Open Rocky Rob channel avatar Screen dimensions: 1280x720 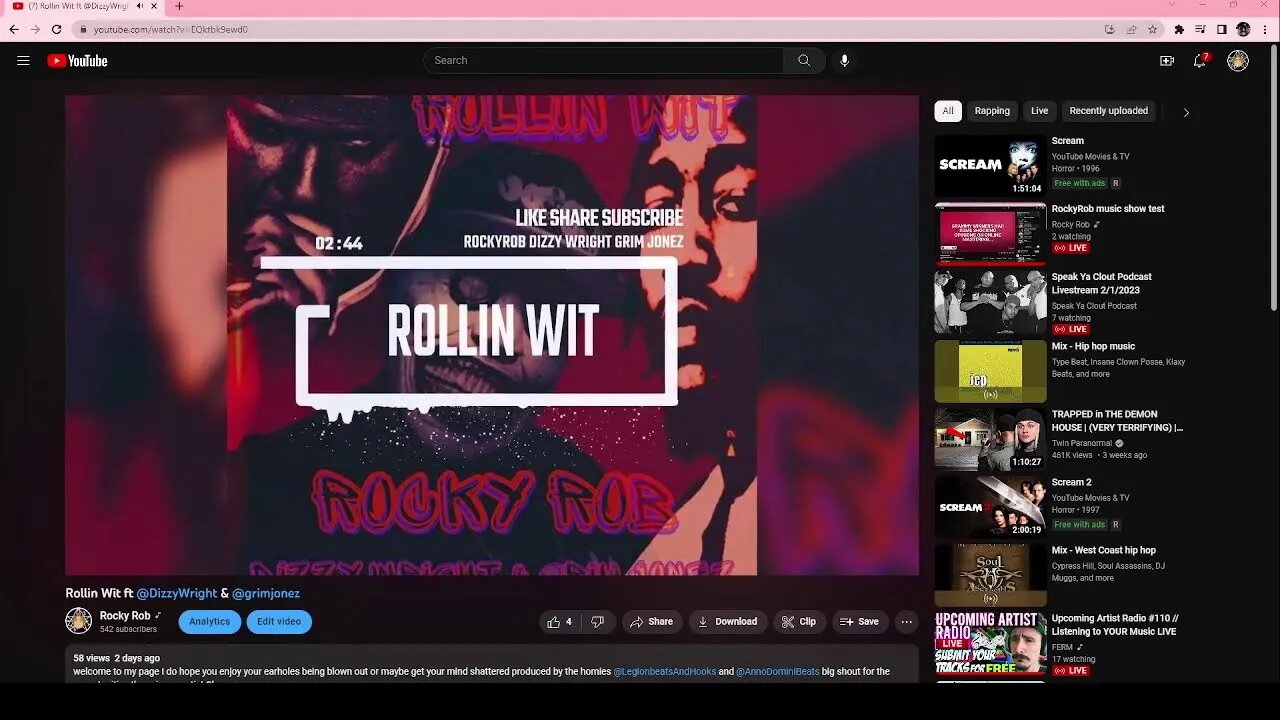click(79, 621)
